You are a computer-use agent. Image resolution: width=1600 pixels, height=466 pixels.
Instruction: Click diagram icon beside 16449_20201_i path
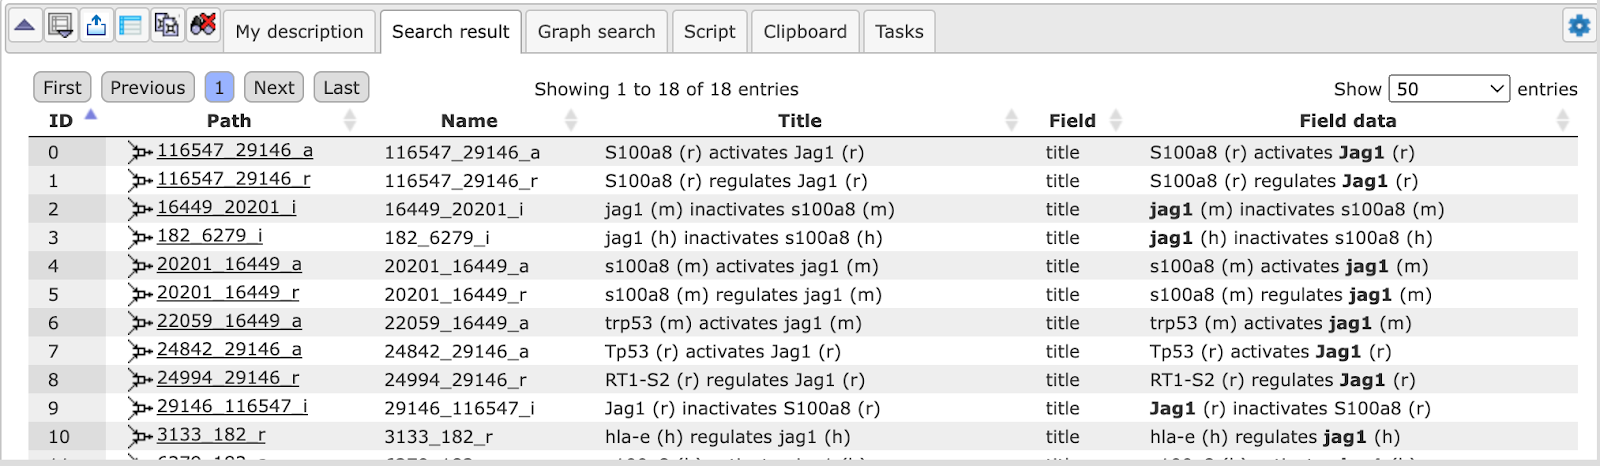point(140,209)
